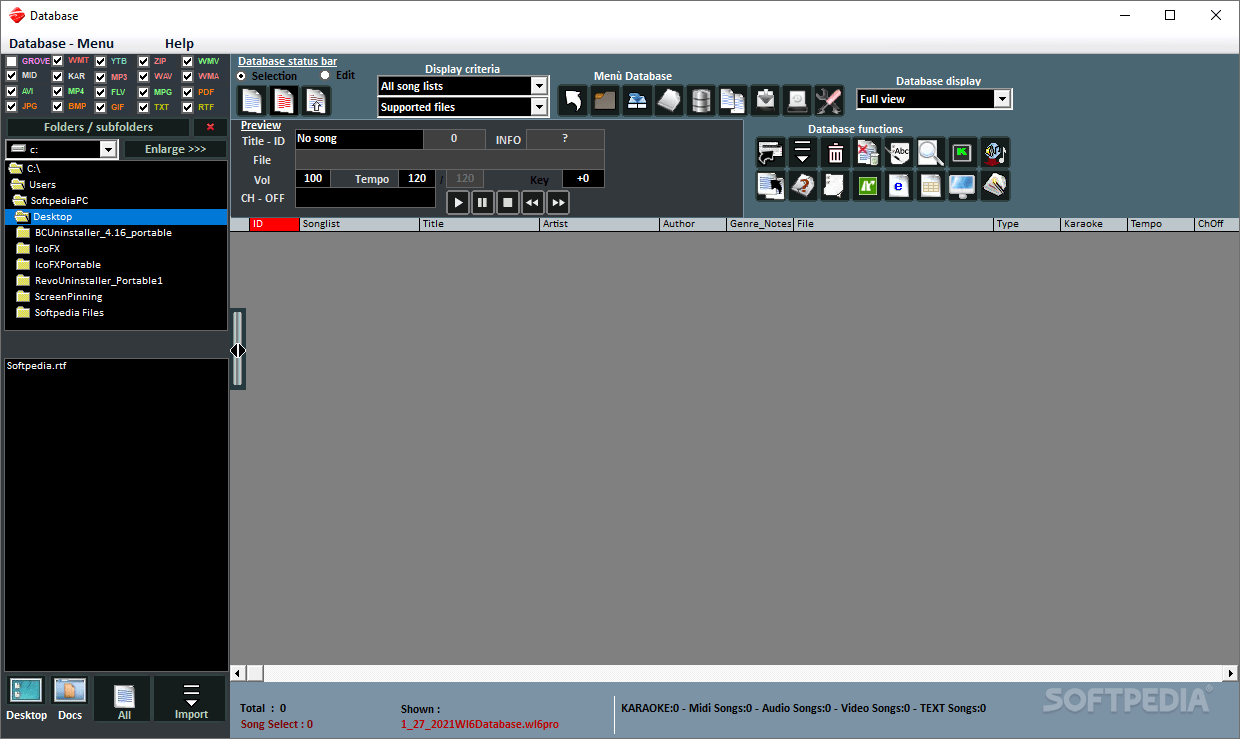The height and width of the screenshot is (739, 1240).
Task: Select the Edit radio button
Action: (324, 74)
